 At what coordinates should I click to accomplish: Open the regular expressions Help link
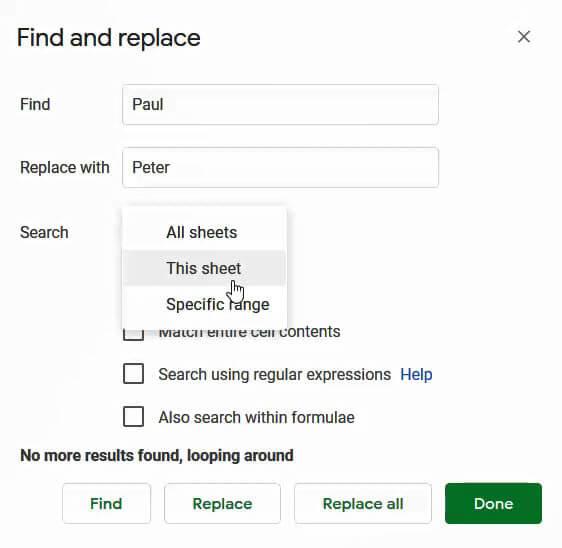coord(416,375)
